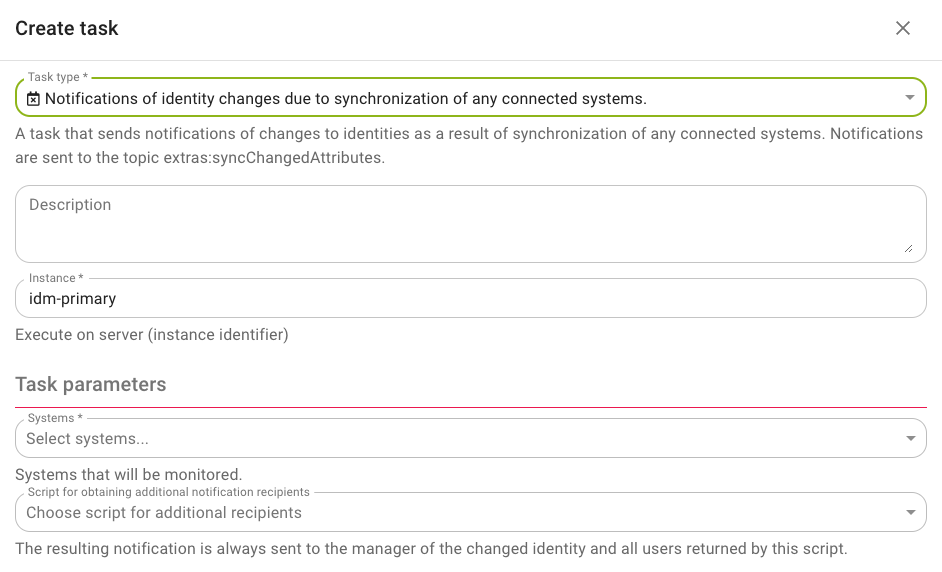Click the Systems field label
Screen dimensions: 942x572
click(x=55, y=418)
